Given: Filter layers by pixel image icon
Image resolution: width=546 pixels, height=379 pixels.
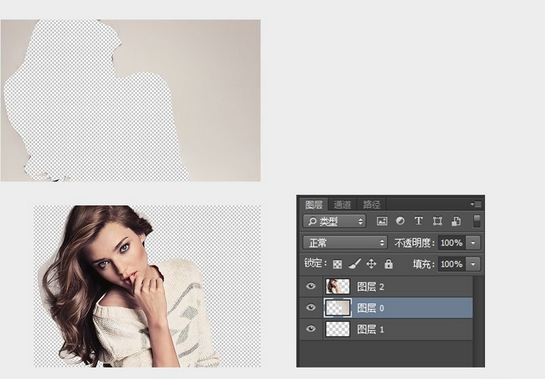Looking at the screenshot, I should pos(382,221).
